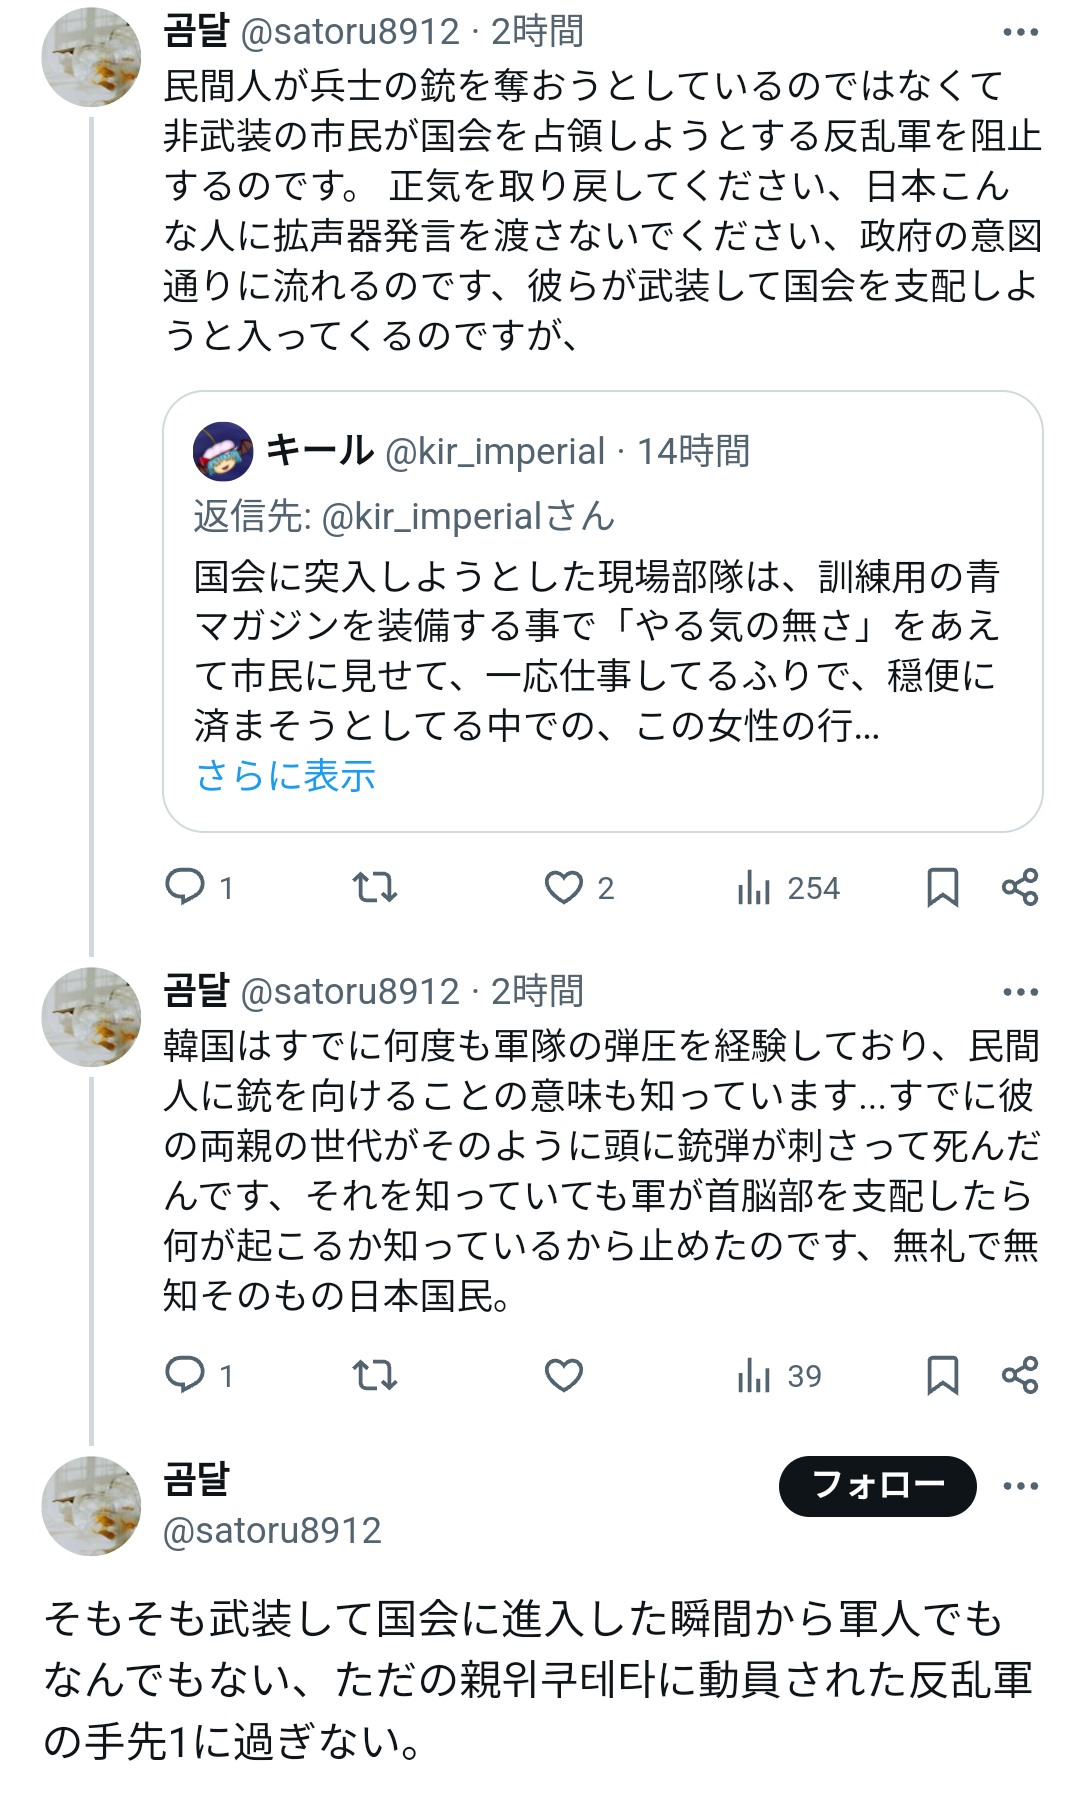Open キール's avatar in quoted tweet

(223, 452)
